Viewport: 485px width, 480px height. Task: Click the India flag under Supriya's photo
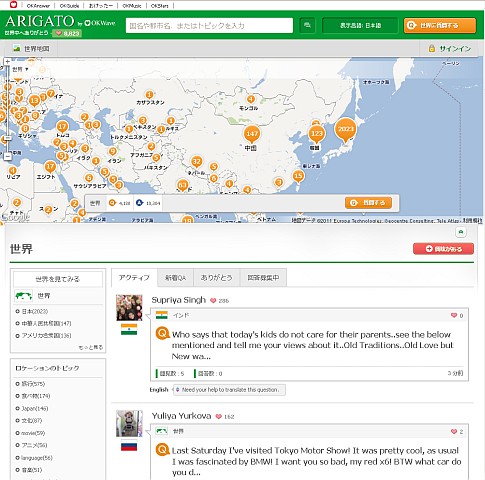129,329
